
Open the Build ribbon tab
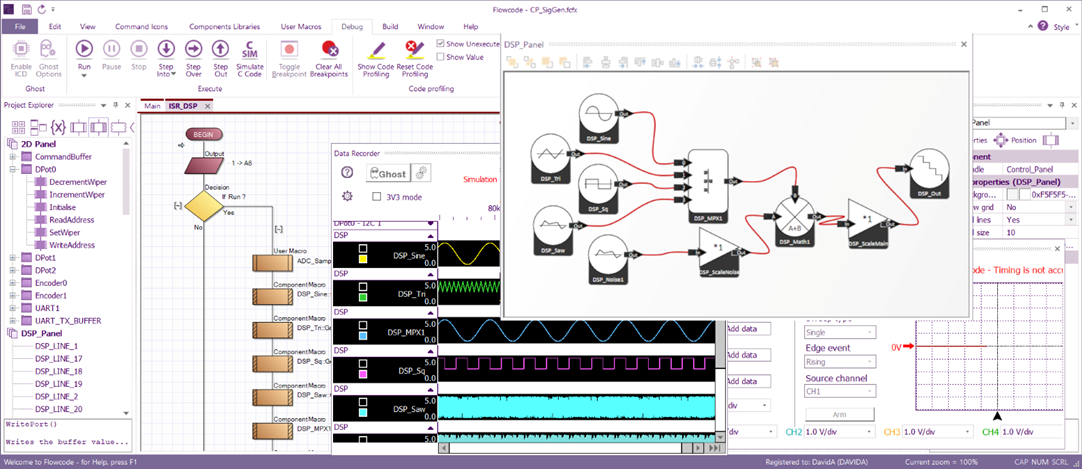point(390,26)
